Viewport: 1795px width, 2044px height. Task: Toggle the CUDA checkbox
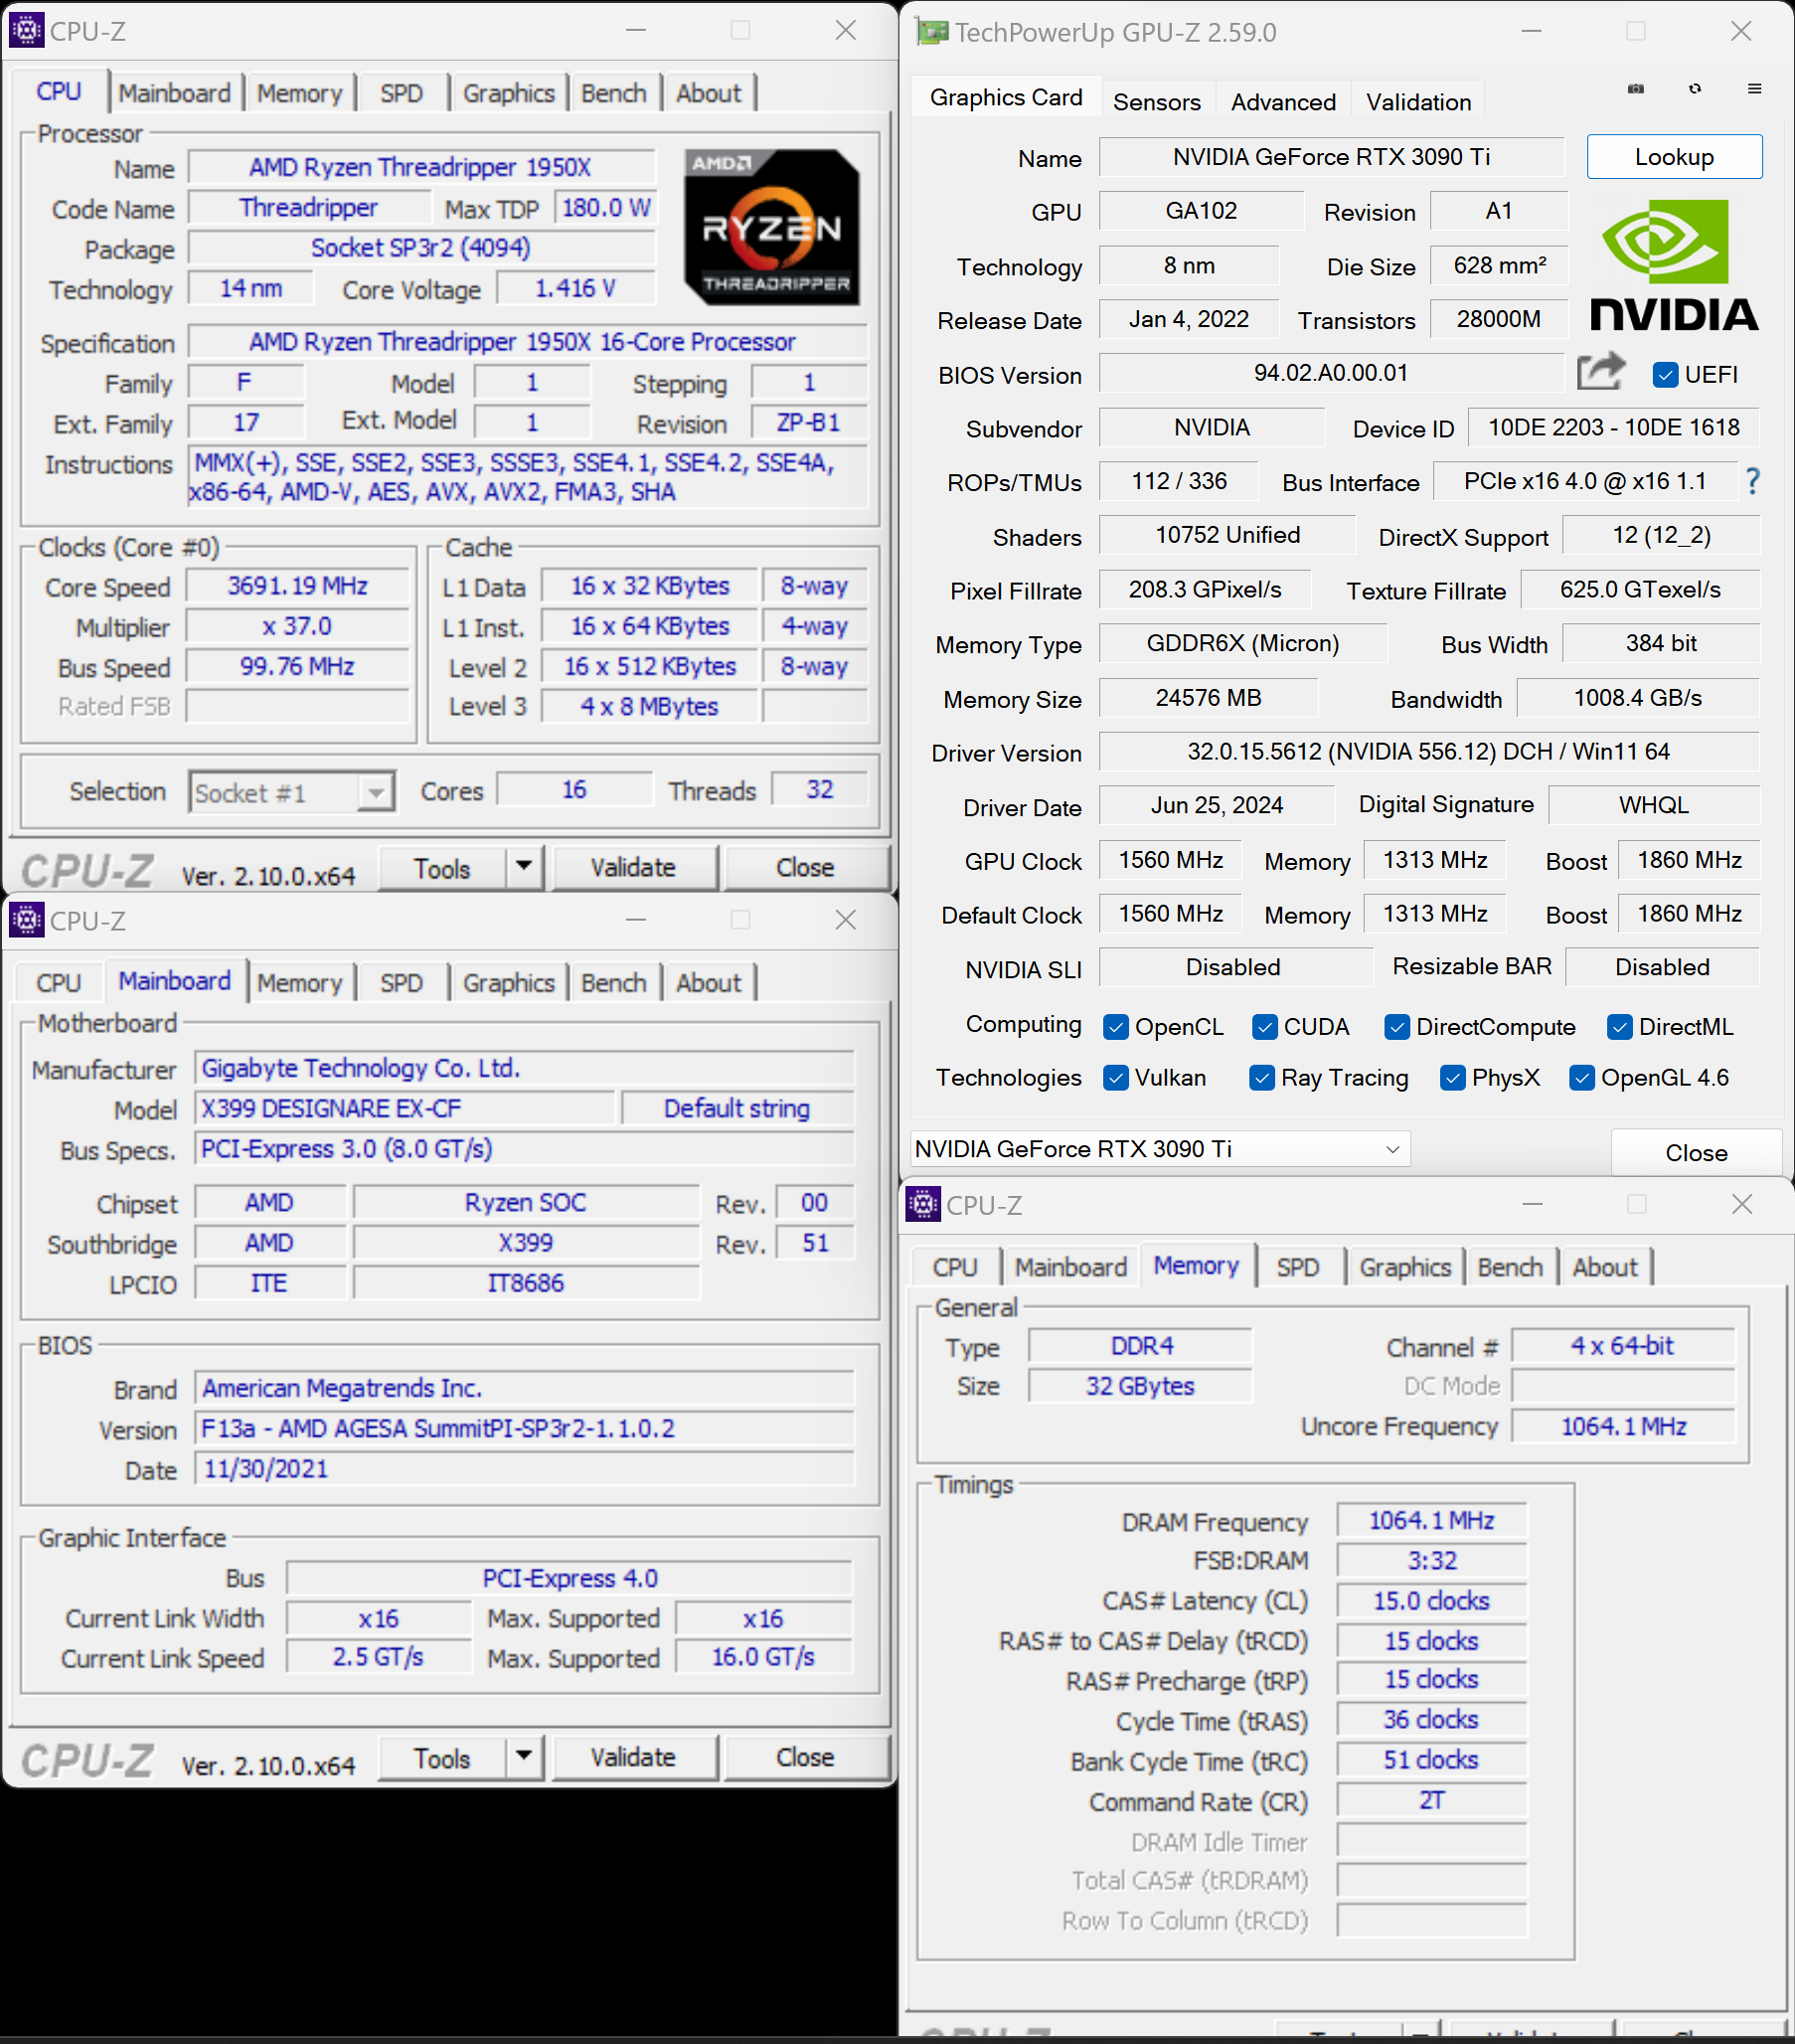1265,1027
